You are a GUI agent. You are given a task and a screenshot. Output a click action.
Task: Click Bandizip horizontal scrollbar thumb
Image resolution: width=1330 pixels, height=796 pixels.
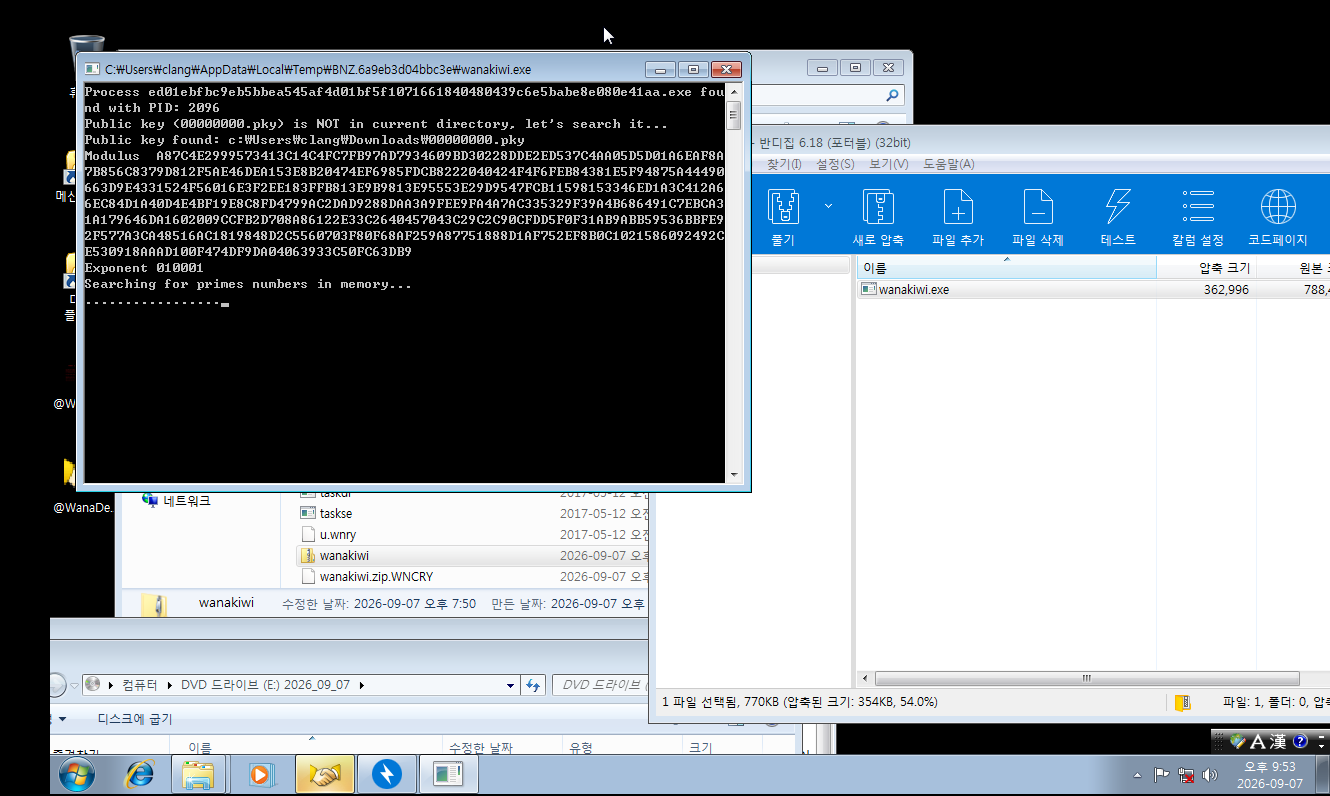1086,678
